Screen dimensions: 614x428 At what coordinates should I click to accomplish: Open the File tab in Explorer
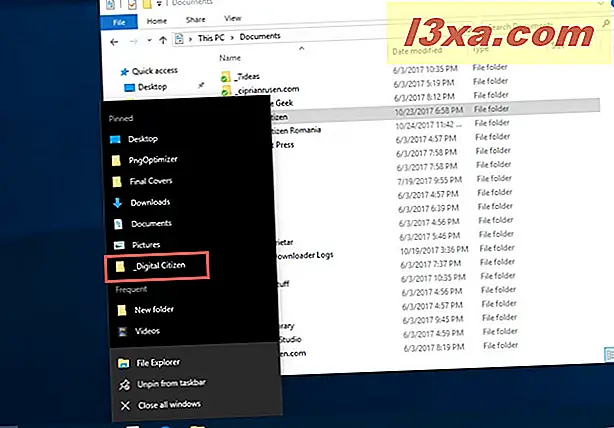(x=119, y=22)
